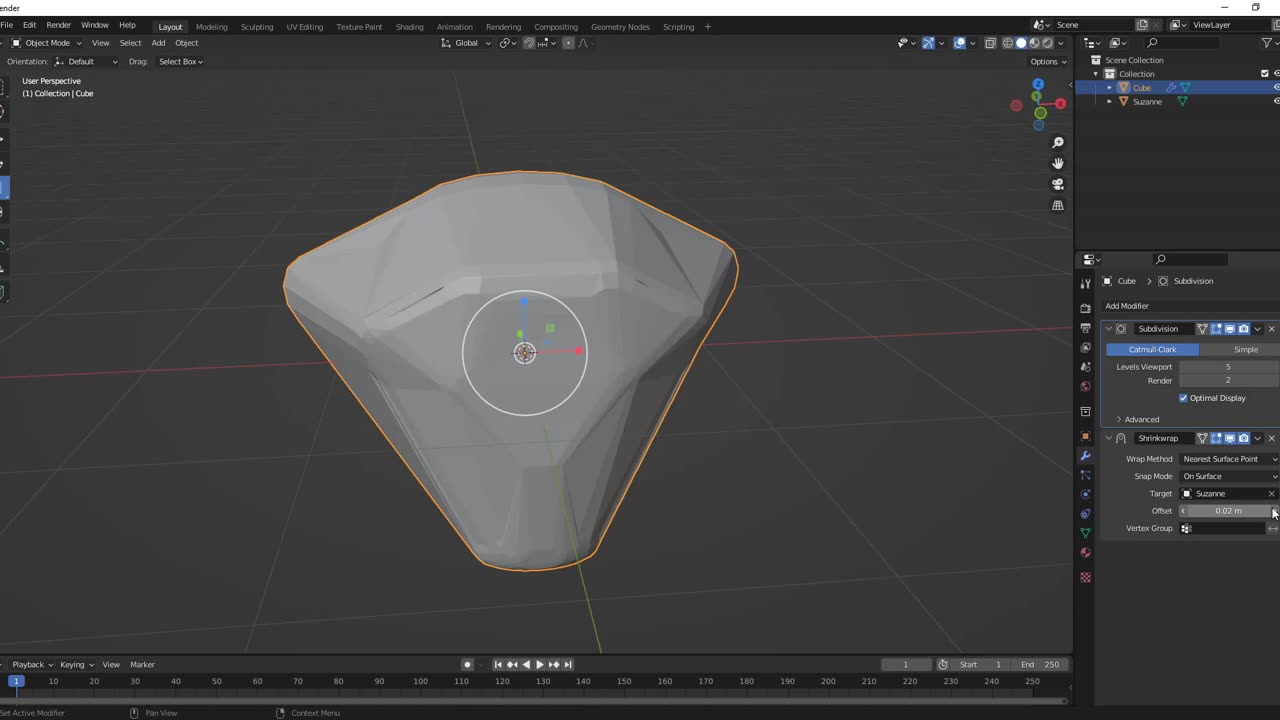Open the Render properties tab
This screenshot has height=720, width=1280.
[1086, 308]
